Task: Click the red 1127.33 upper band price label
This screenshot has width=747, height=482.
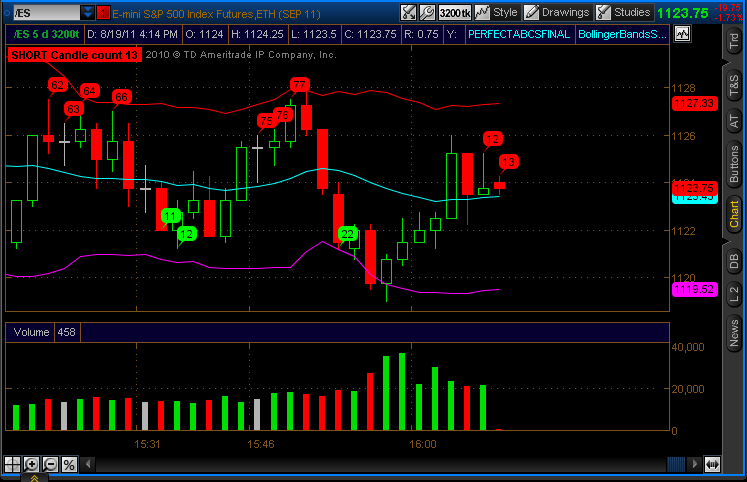Action: (x=694, y=103)
